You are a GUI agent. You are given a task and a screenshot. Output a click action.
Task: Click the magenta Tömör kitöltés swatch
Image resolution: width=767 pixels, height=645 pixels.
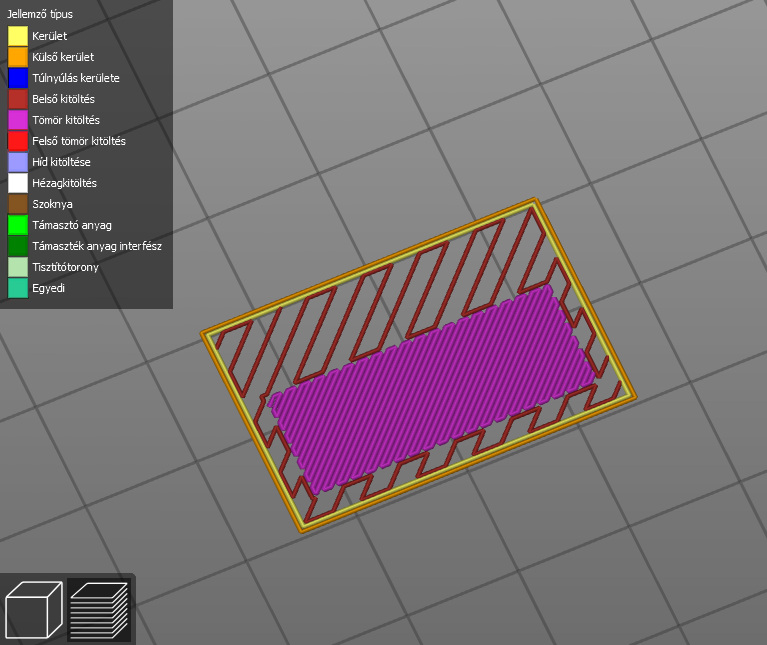click(18, 120)
